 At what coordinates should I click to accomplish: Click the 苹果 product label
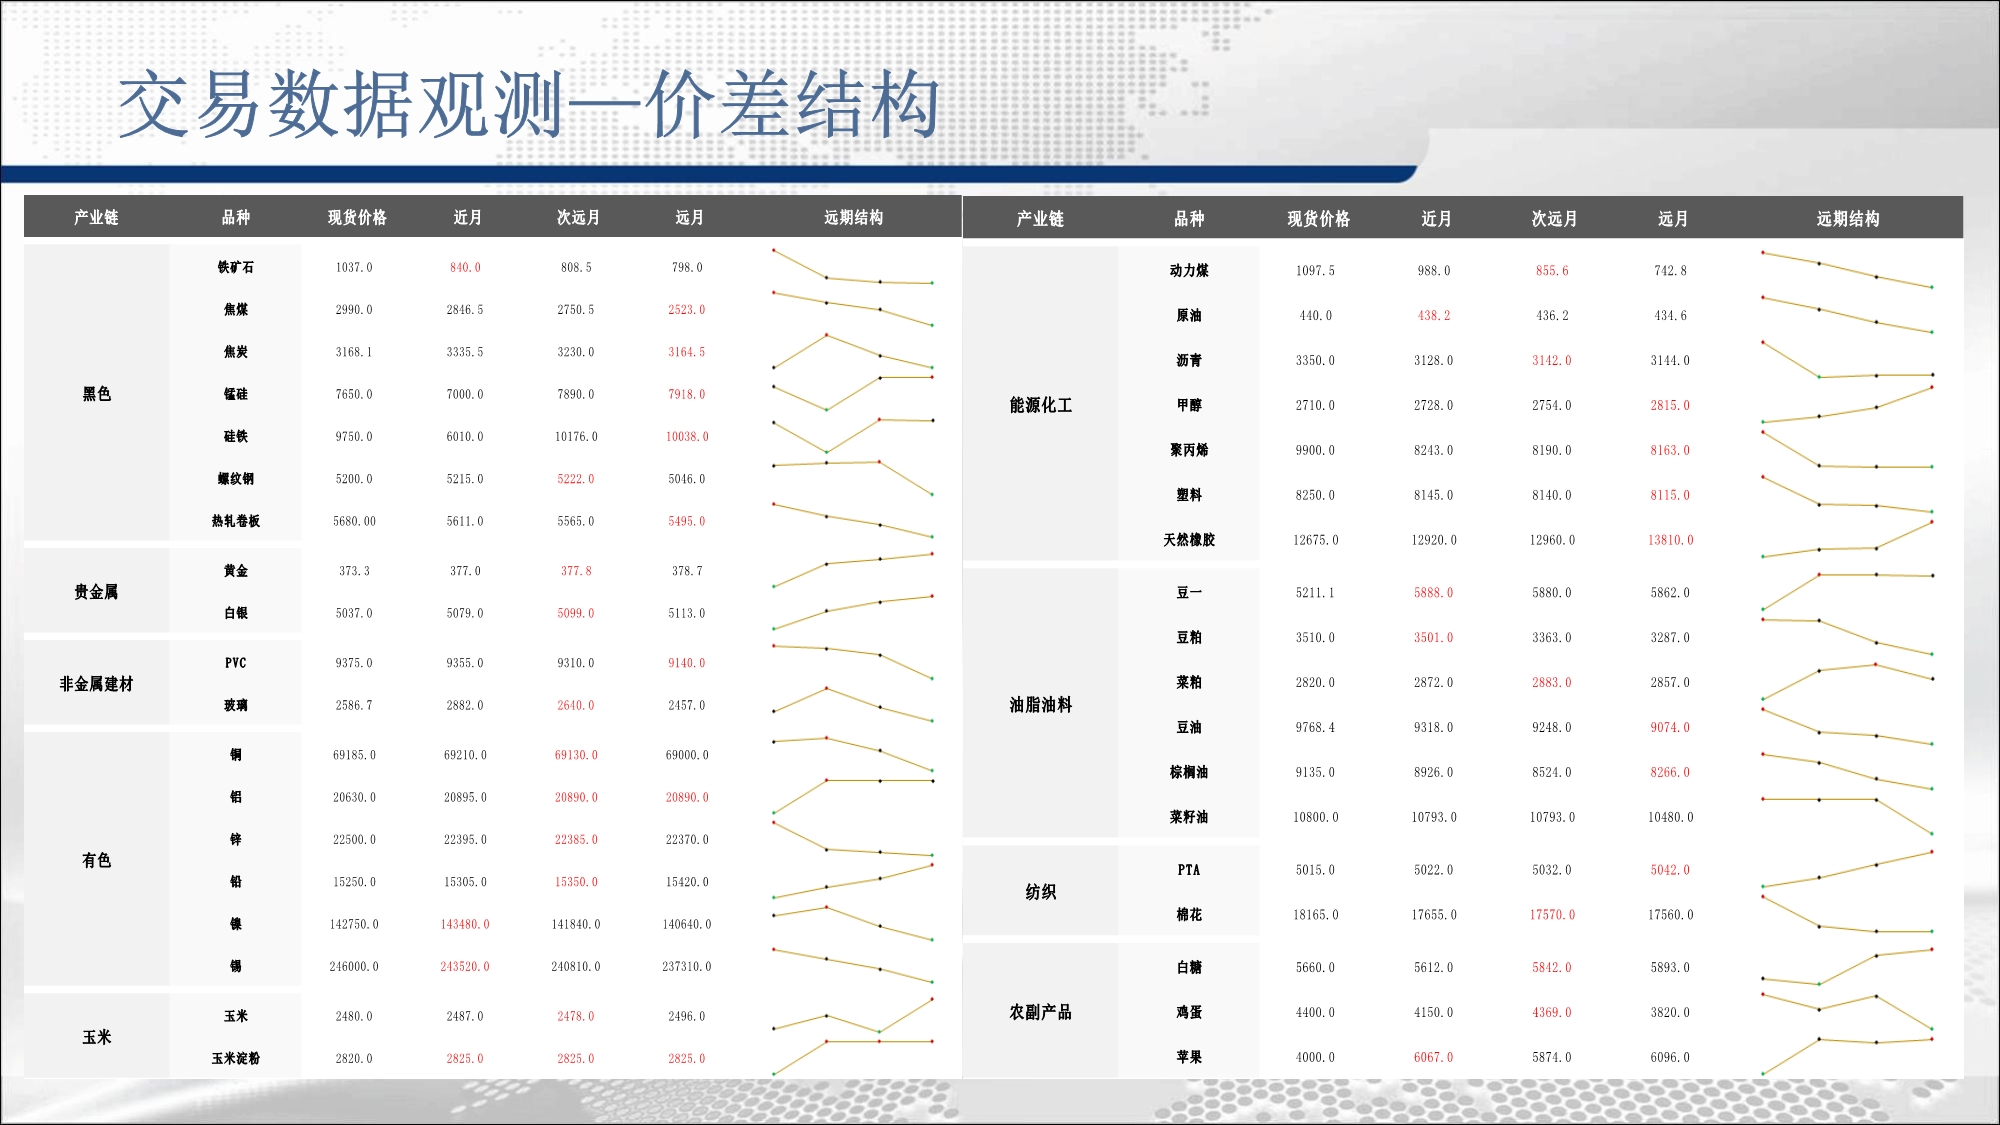(x=1189, y=1056)
